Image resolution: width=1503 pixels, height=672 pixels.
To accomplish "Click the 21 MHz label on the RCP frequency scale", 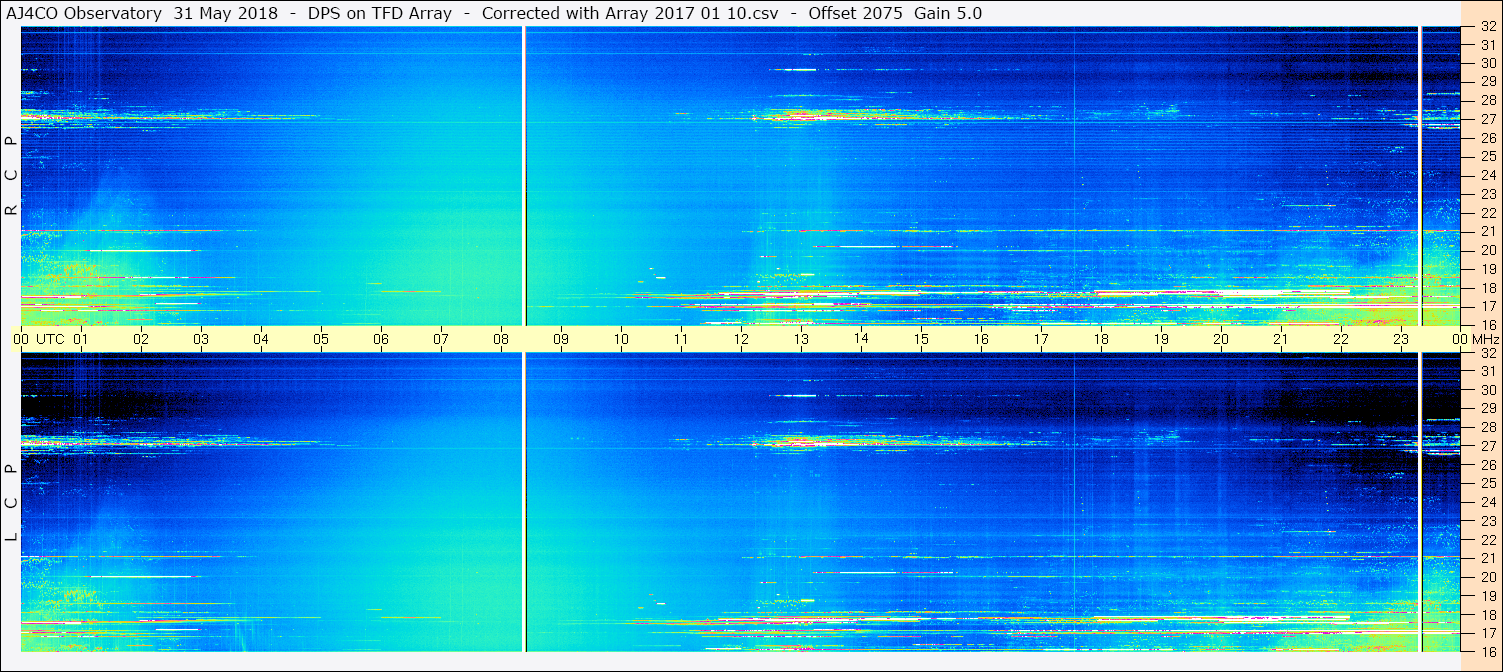I will [1488, 232].
